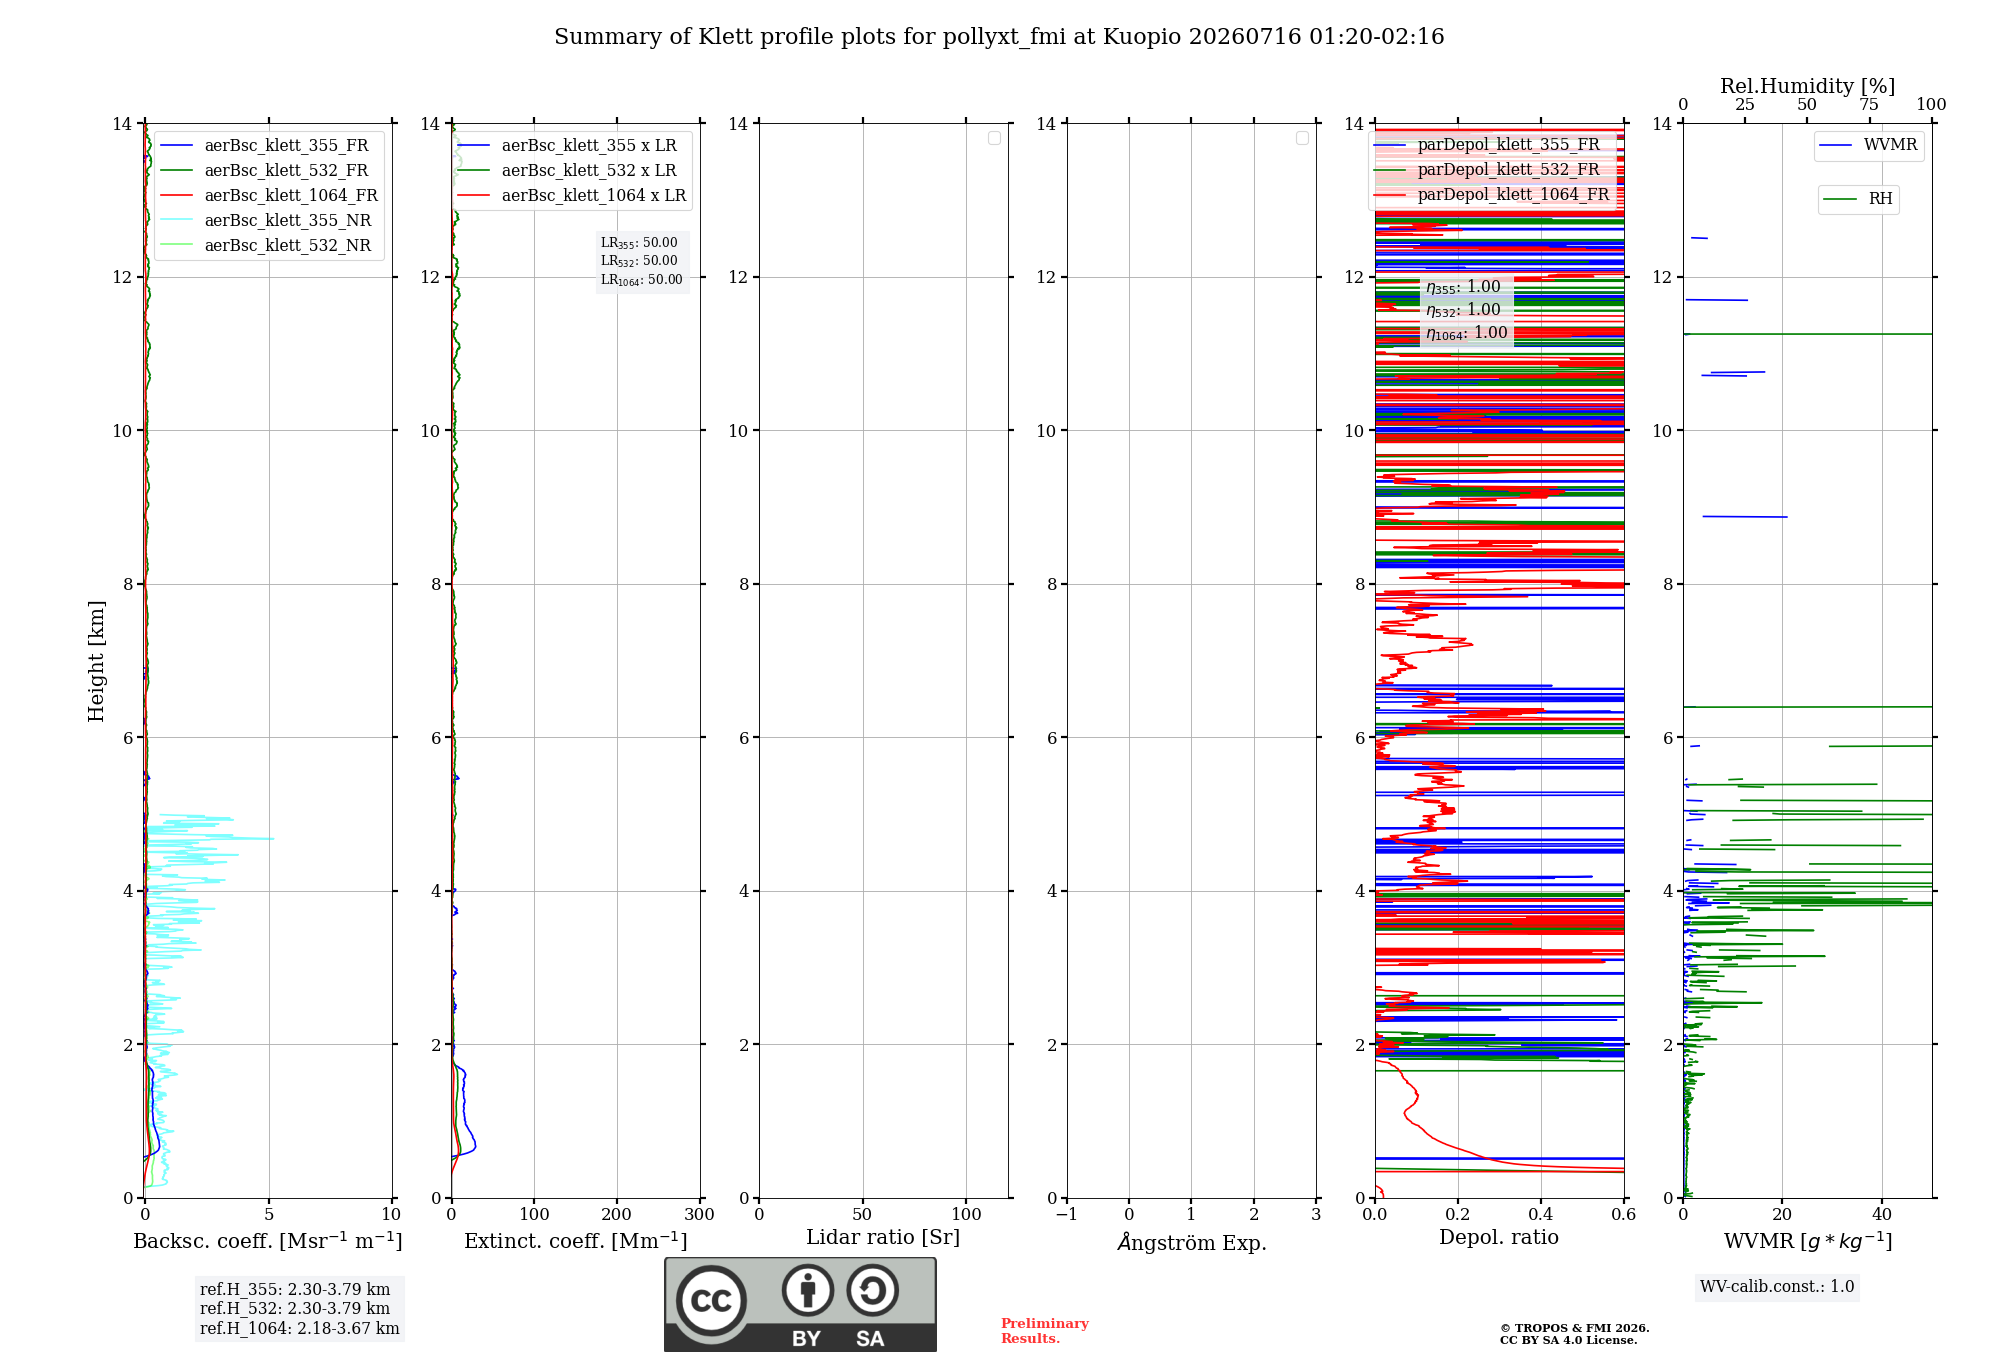Click the blue aerBsc_klett_355_FR legend line
Viewport: 2000px width, 1360px height.
176,146
